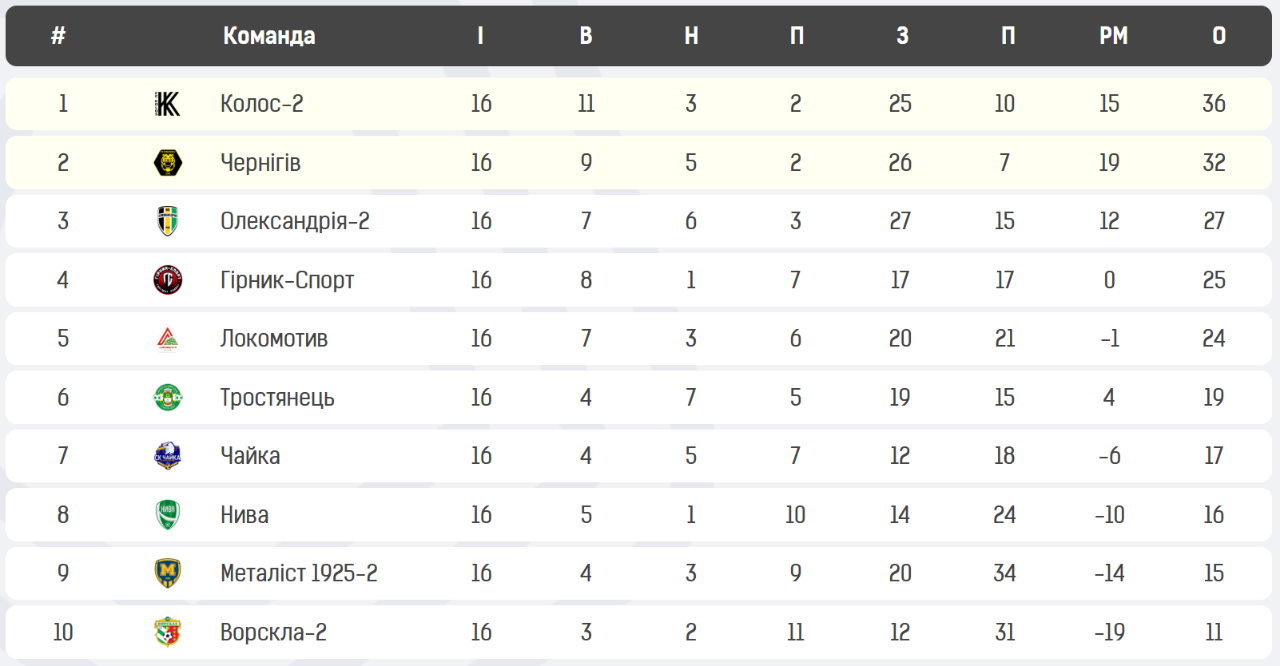The height and width of the screenshot is (666, 1280).
Task: Select the Ворскла-2 team name
Action: coord(274,632)
